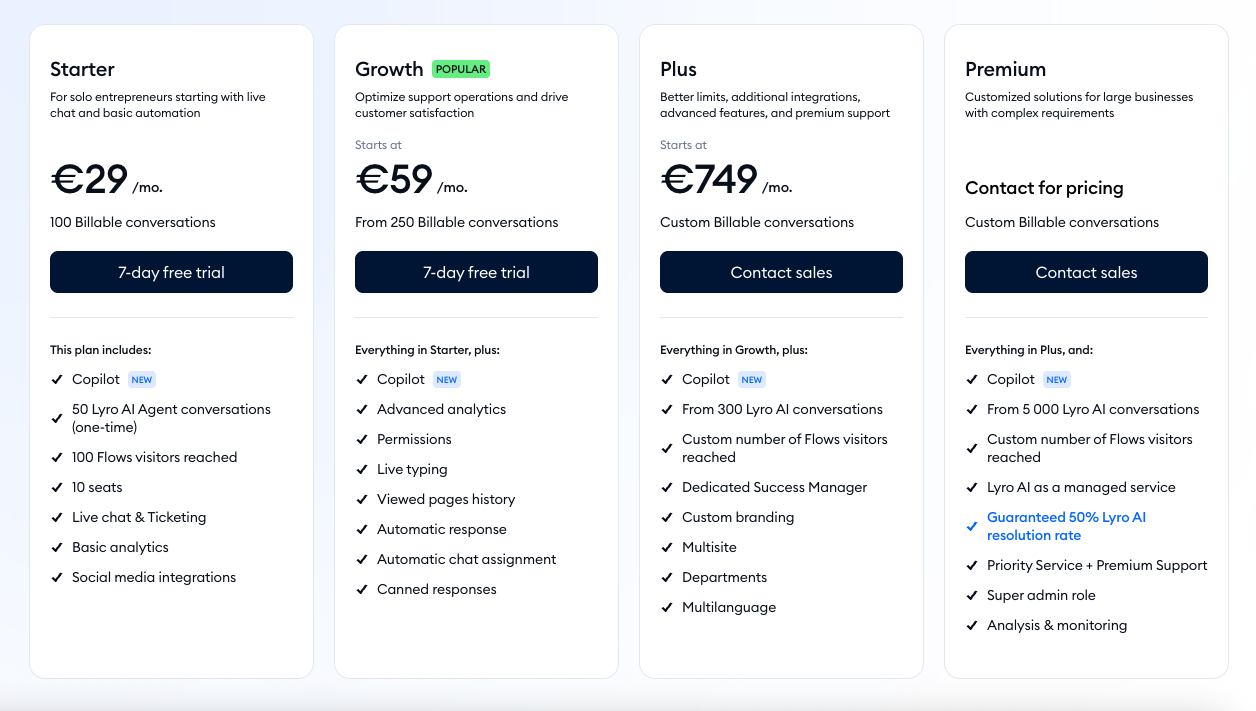Click the NEW badge beside Copilot in Starter
The image size is (1256, 711).
coord(142,380)
